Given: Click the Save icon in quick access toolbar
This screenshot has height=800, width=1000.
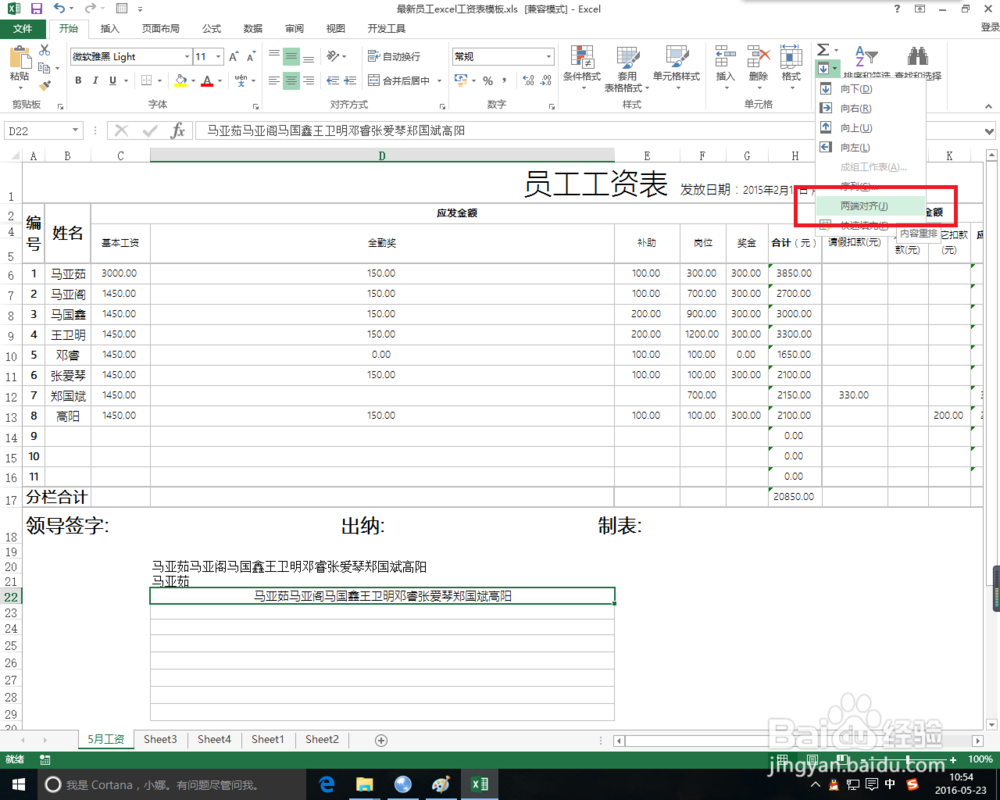Looking at the screenshot, I should (x=36, y=9).
